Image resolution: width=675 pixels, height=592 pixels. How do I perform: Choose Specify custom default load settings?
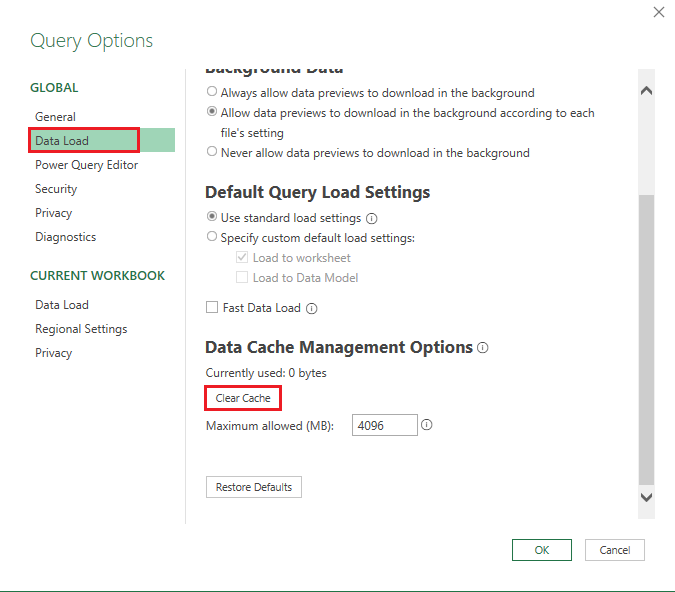(212, 236)
